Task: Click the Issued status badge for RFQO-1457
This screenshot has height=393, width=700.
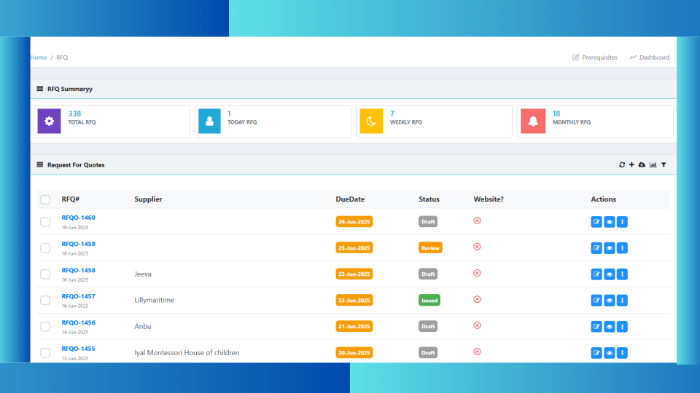Action: (429, 301)
